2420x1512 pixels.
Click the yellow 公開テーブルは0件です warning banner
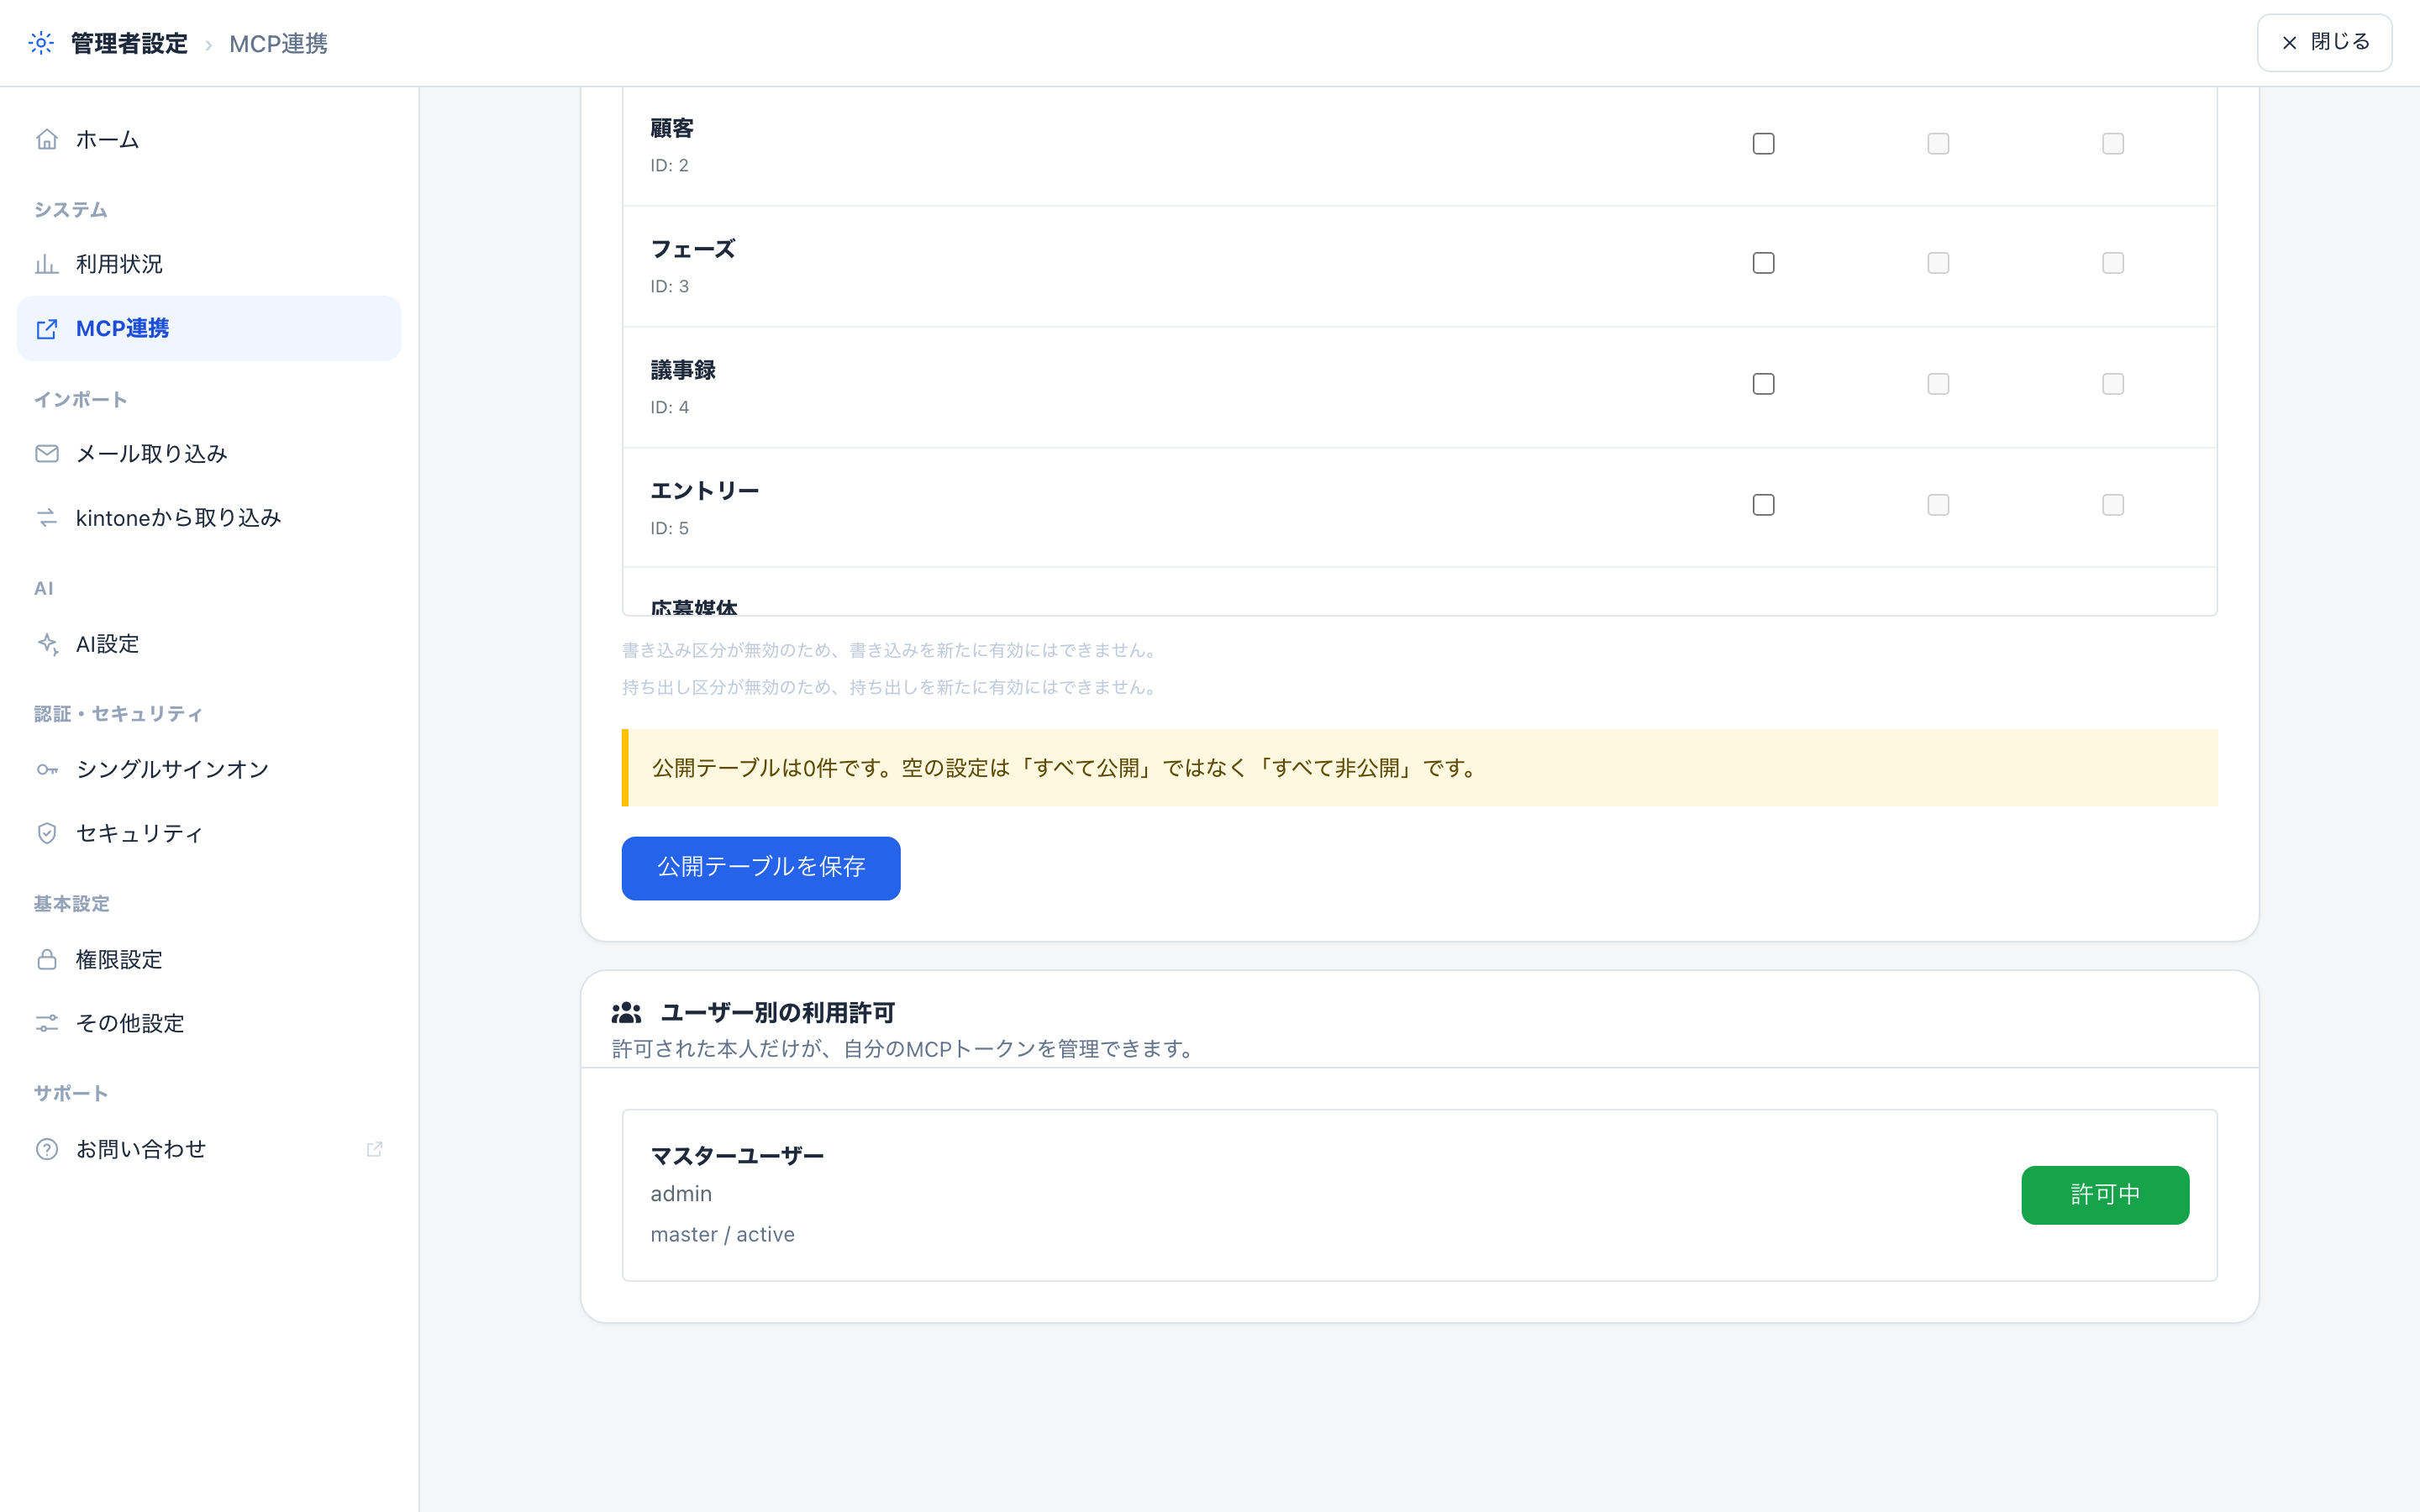[1420, 768]
